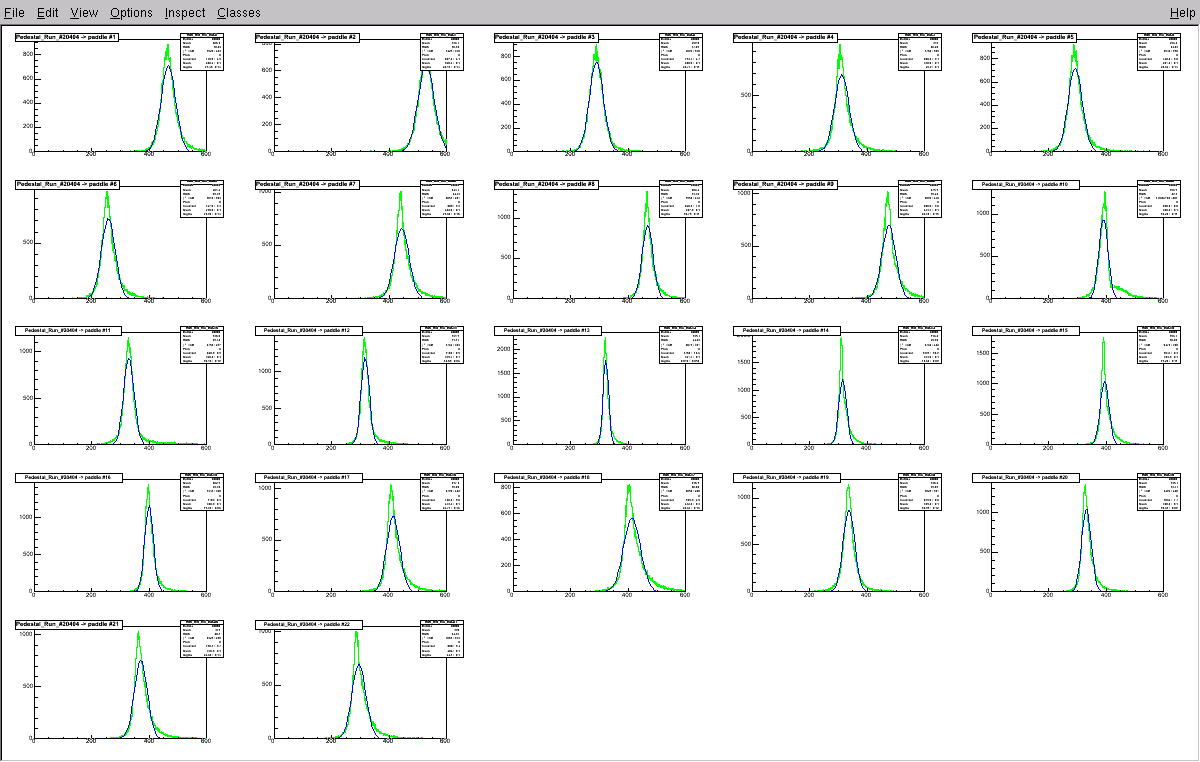Select the title 'Pedestal_Run_#20404 -> paddle #4'
The width and height of the screenshot is (1200, 762).
(785, 38)
